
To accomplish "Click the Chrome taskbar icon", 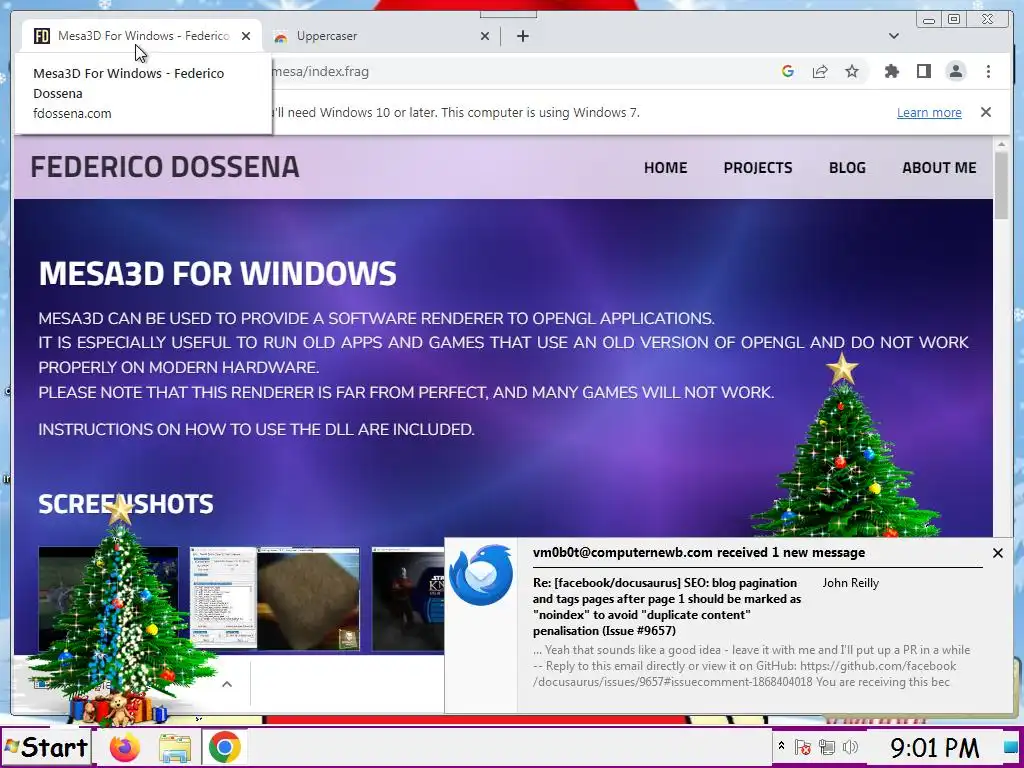I will click(x=225, y=747).
